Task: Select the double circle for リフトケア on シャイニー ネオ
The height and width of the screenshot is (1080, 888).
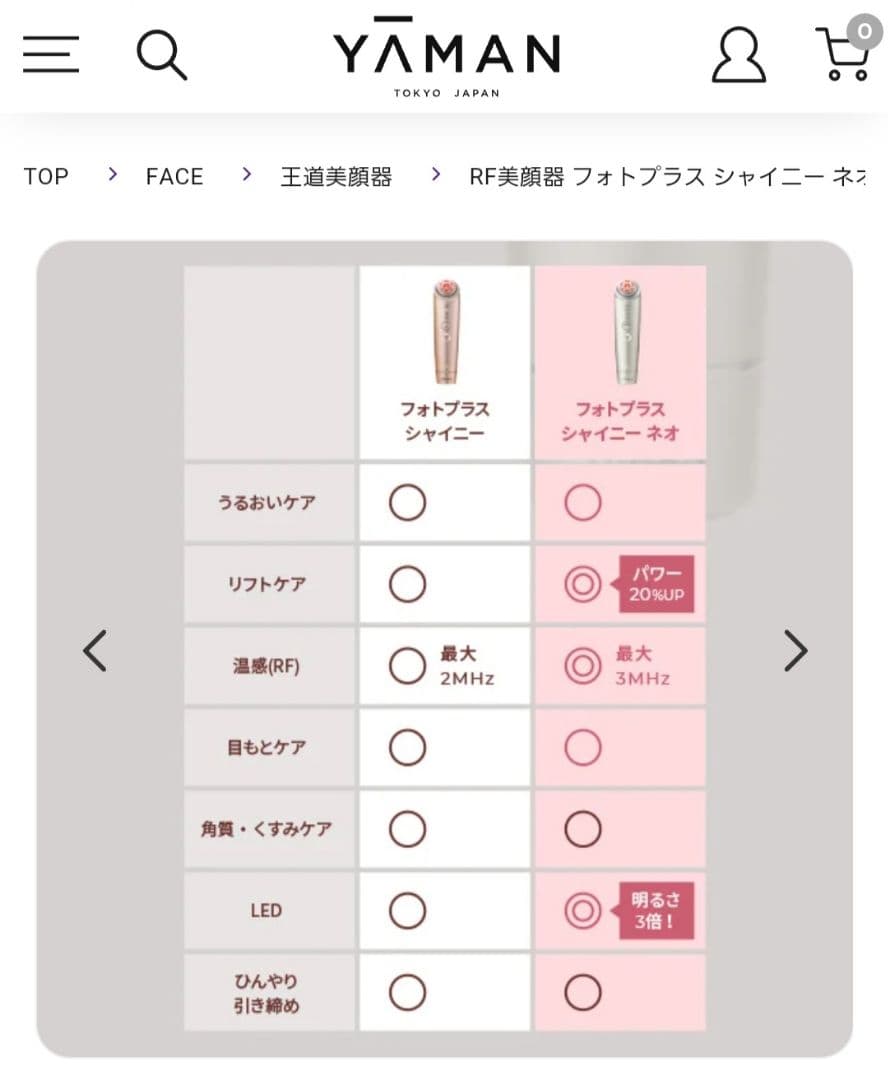Action: pyautogui.click(x=582, y=583)
